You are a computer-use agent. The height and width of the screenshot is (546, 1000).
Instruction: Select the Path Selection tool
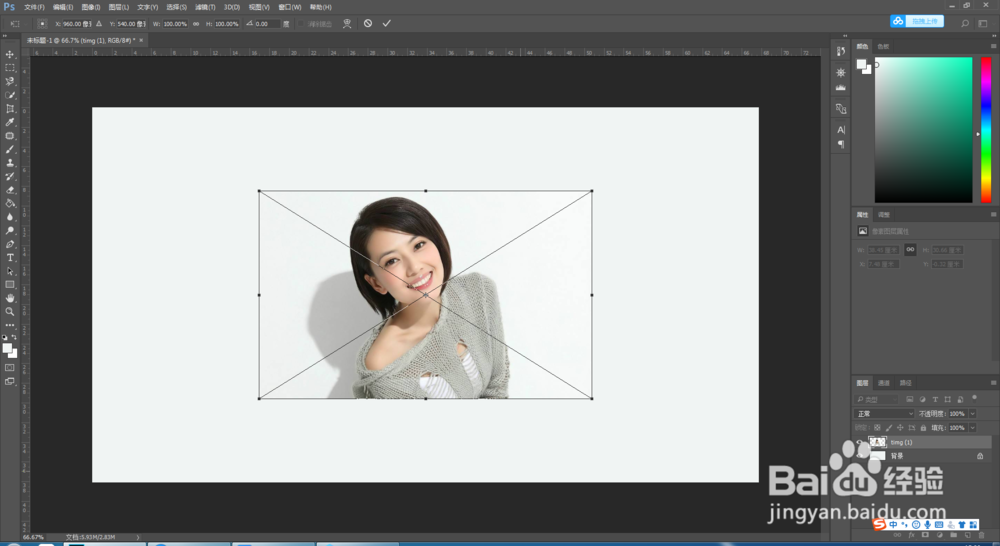10,271
